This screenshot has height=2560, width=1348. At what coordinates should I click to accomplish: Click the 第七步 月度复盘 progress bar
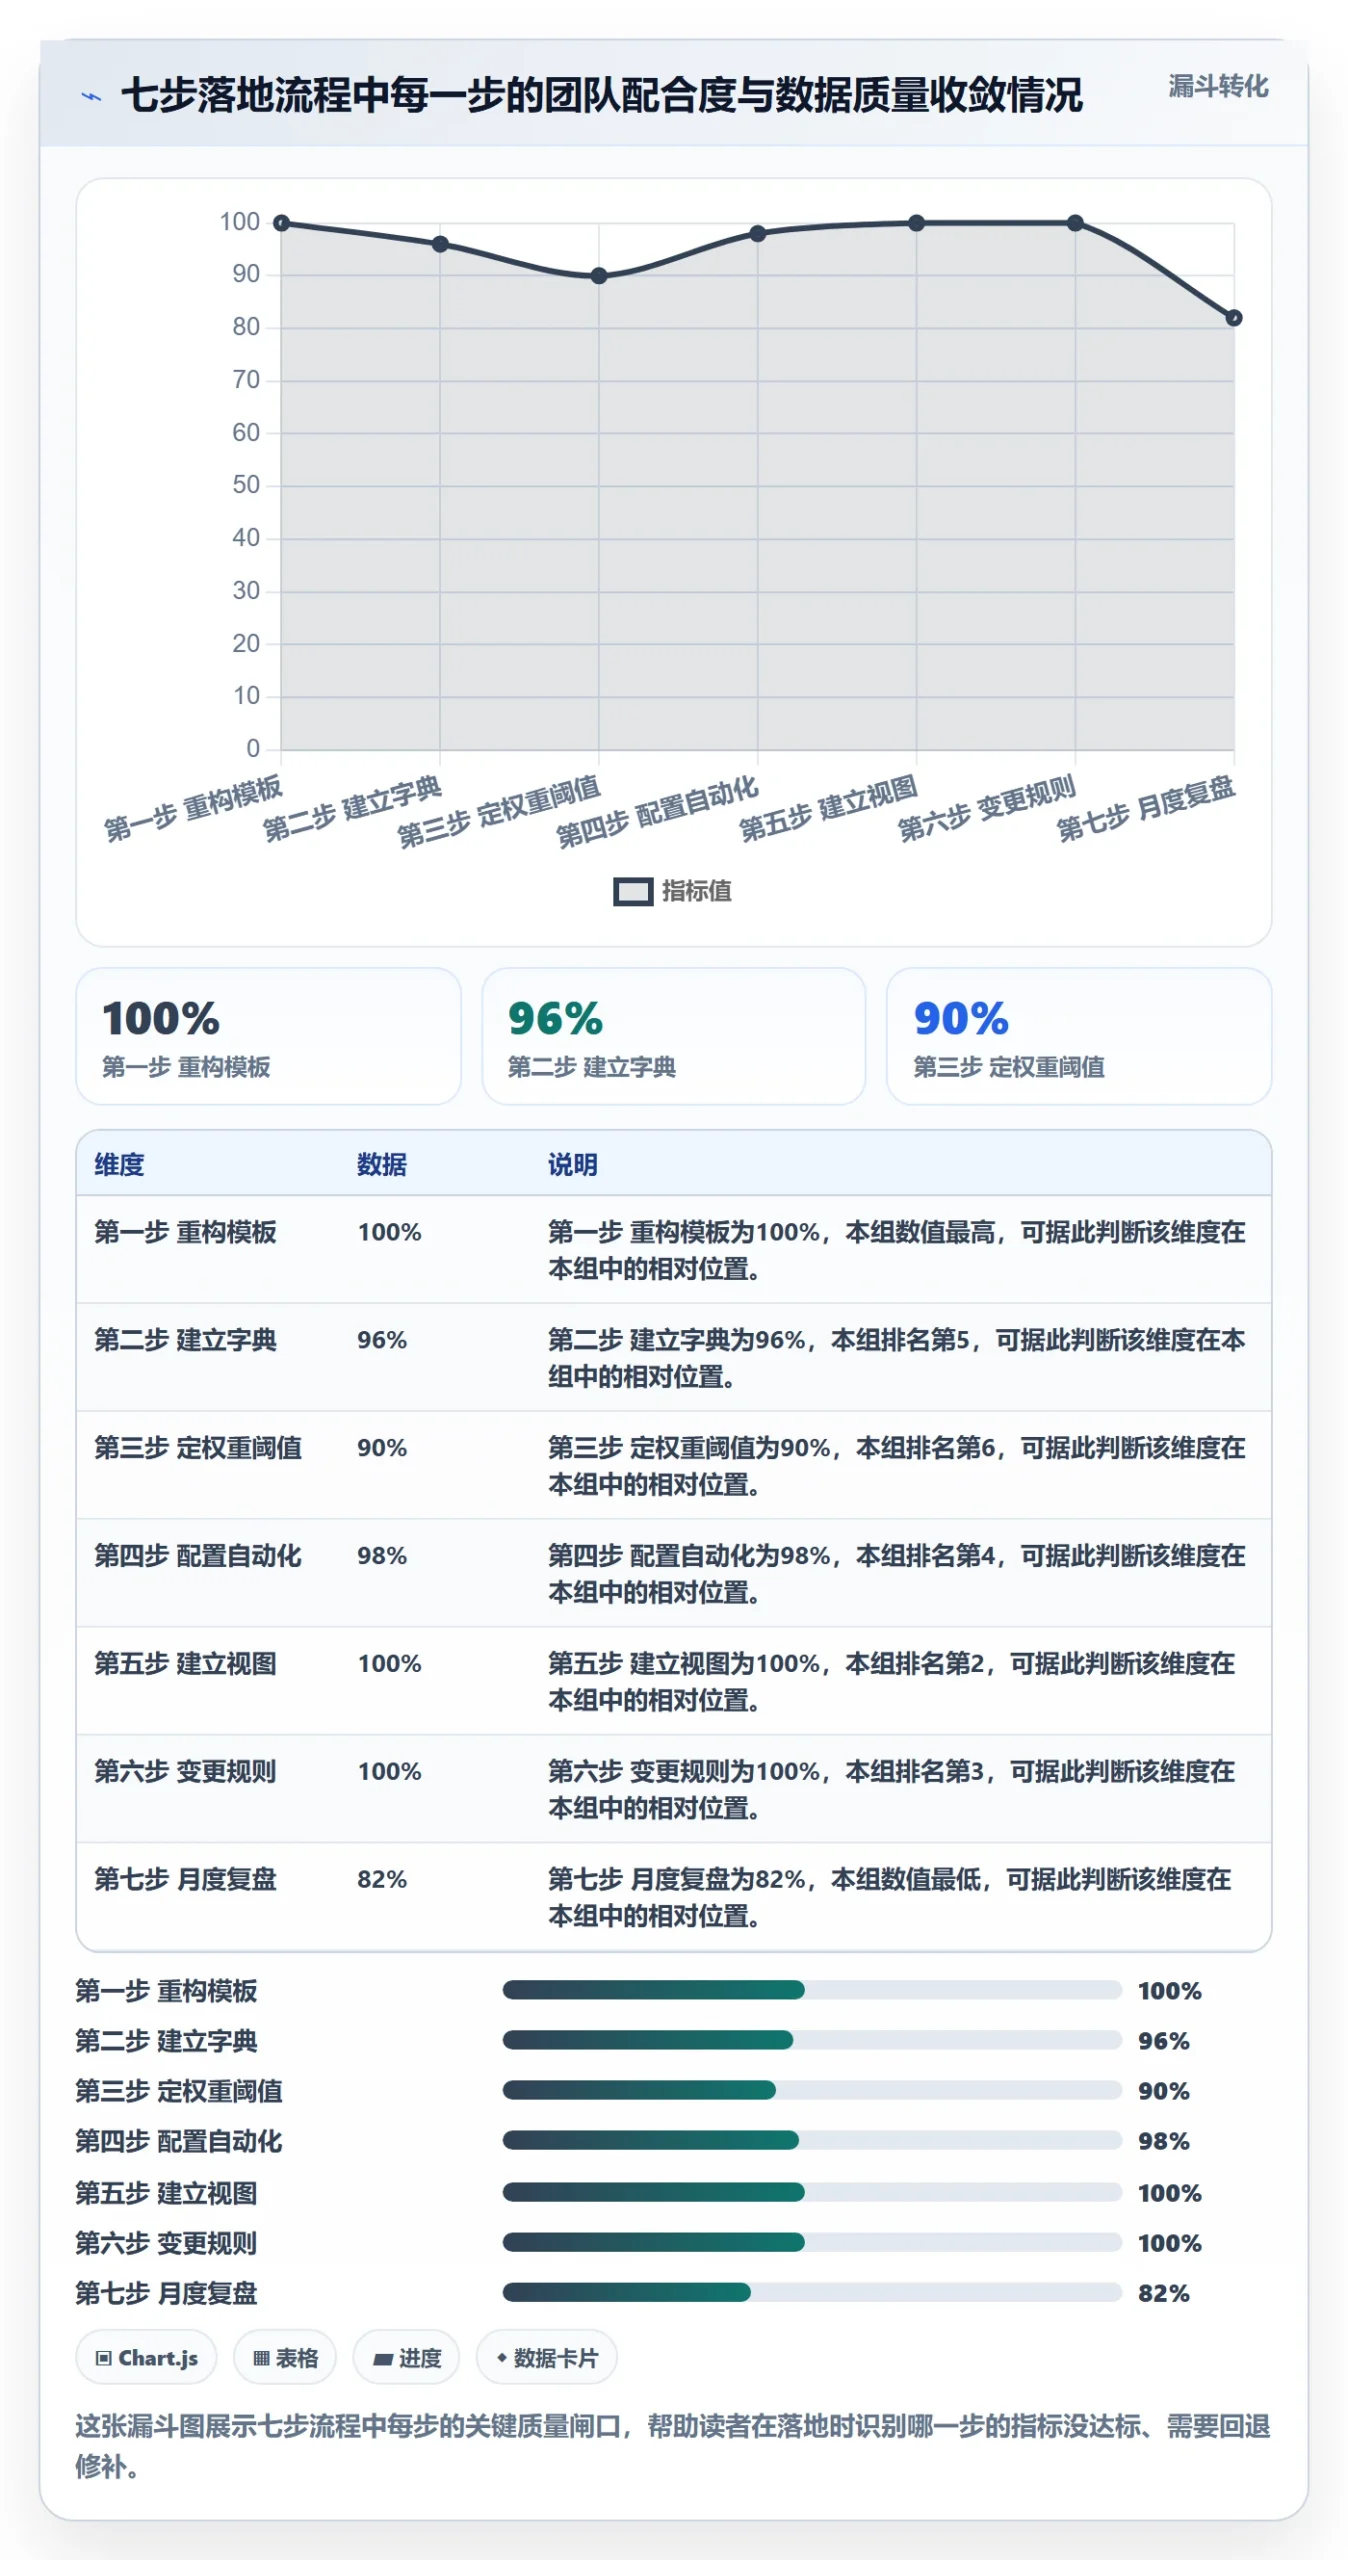coord(812,2292)
